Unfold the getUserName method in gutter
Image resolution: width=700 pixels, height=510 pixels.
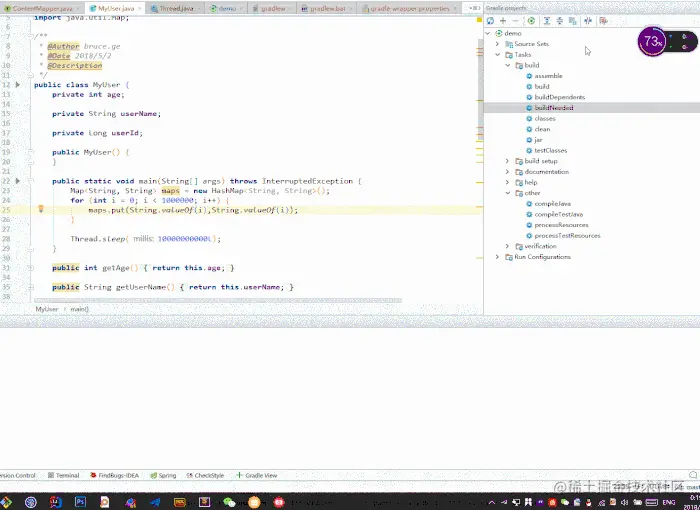(31, 287)
